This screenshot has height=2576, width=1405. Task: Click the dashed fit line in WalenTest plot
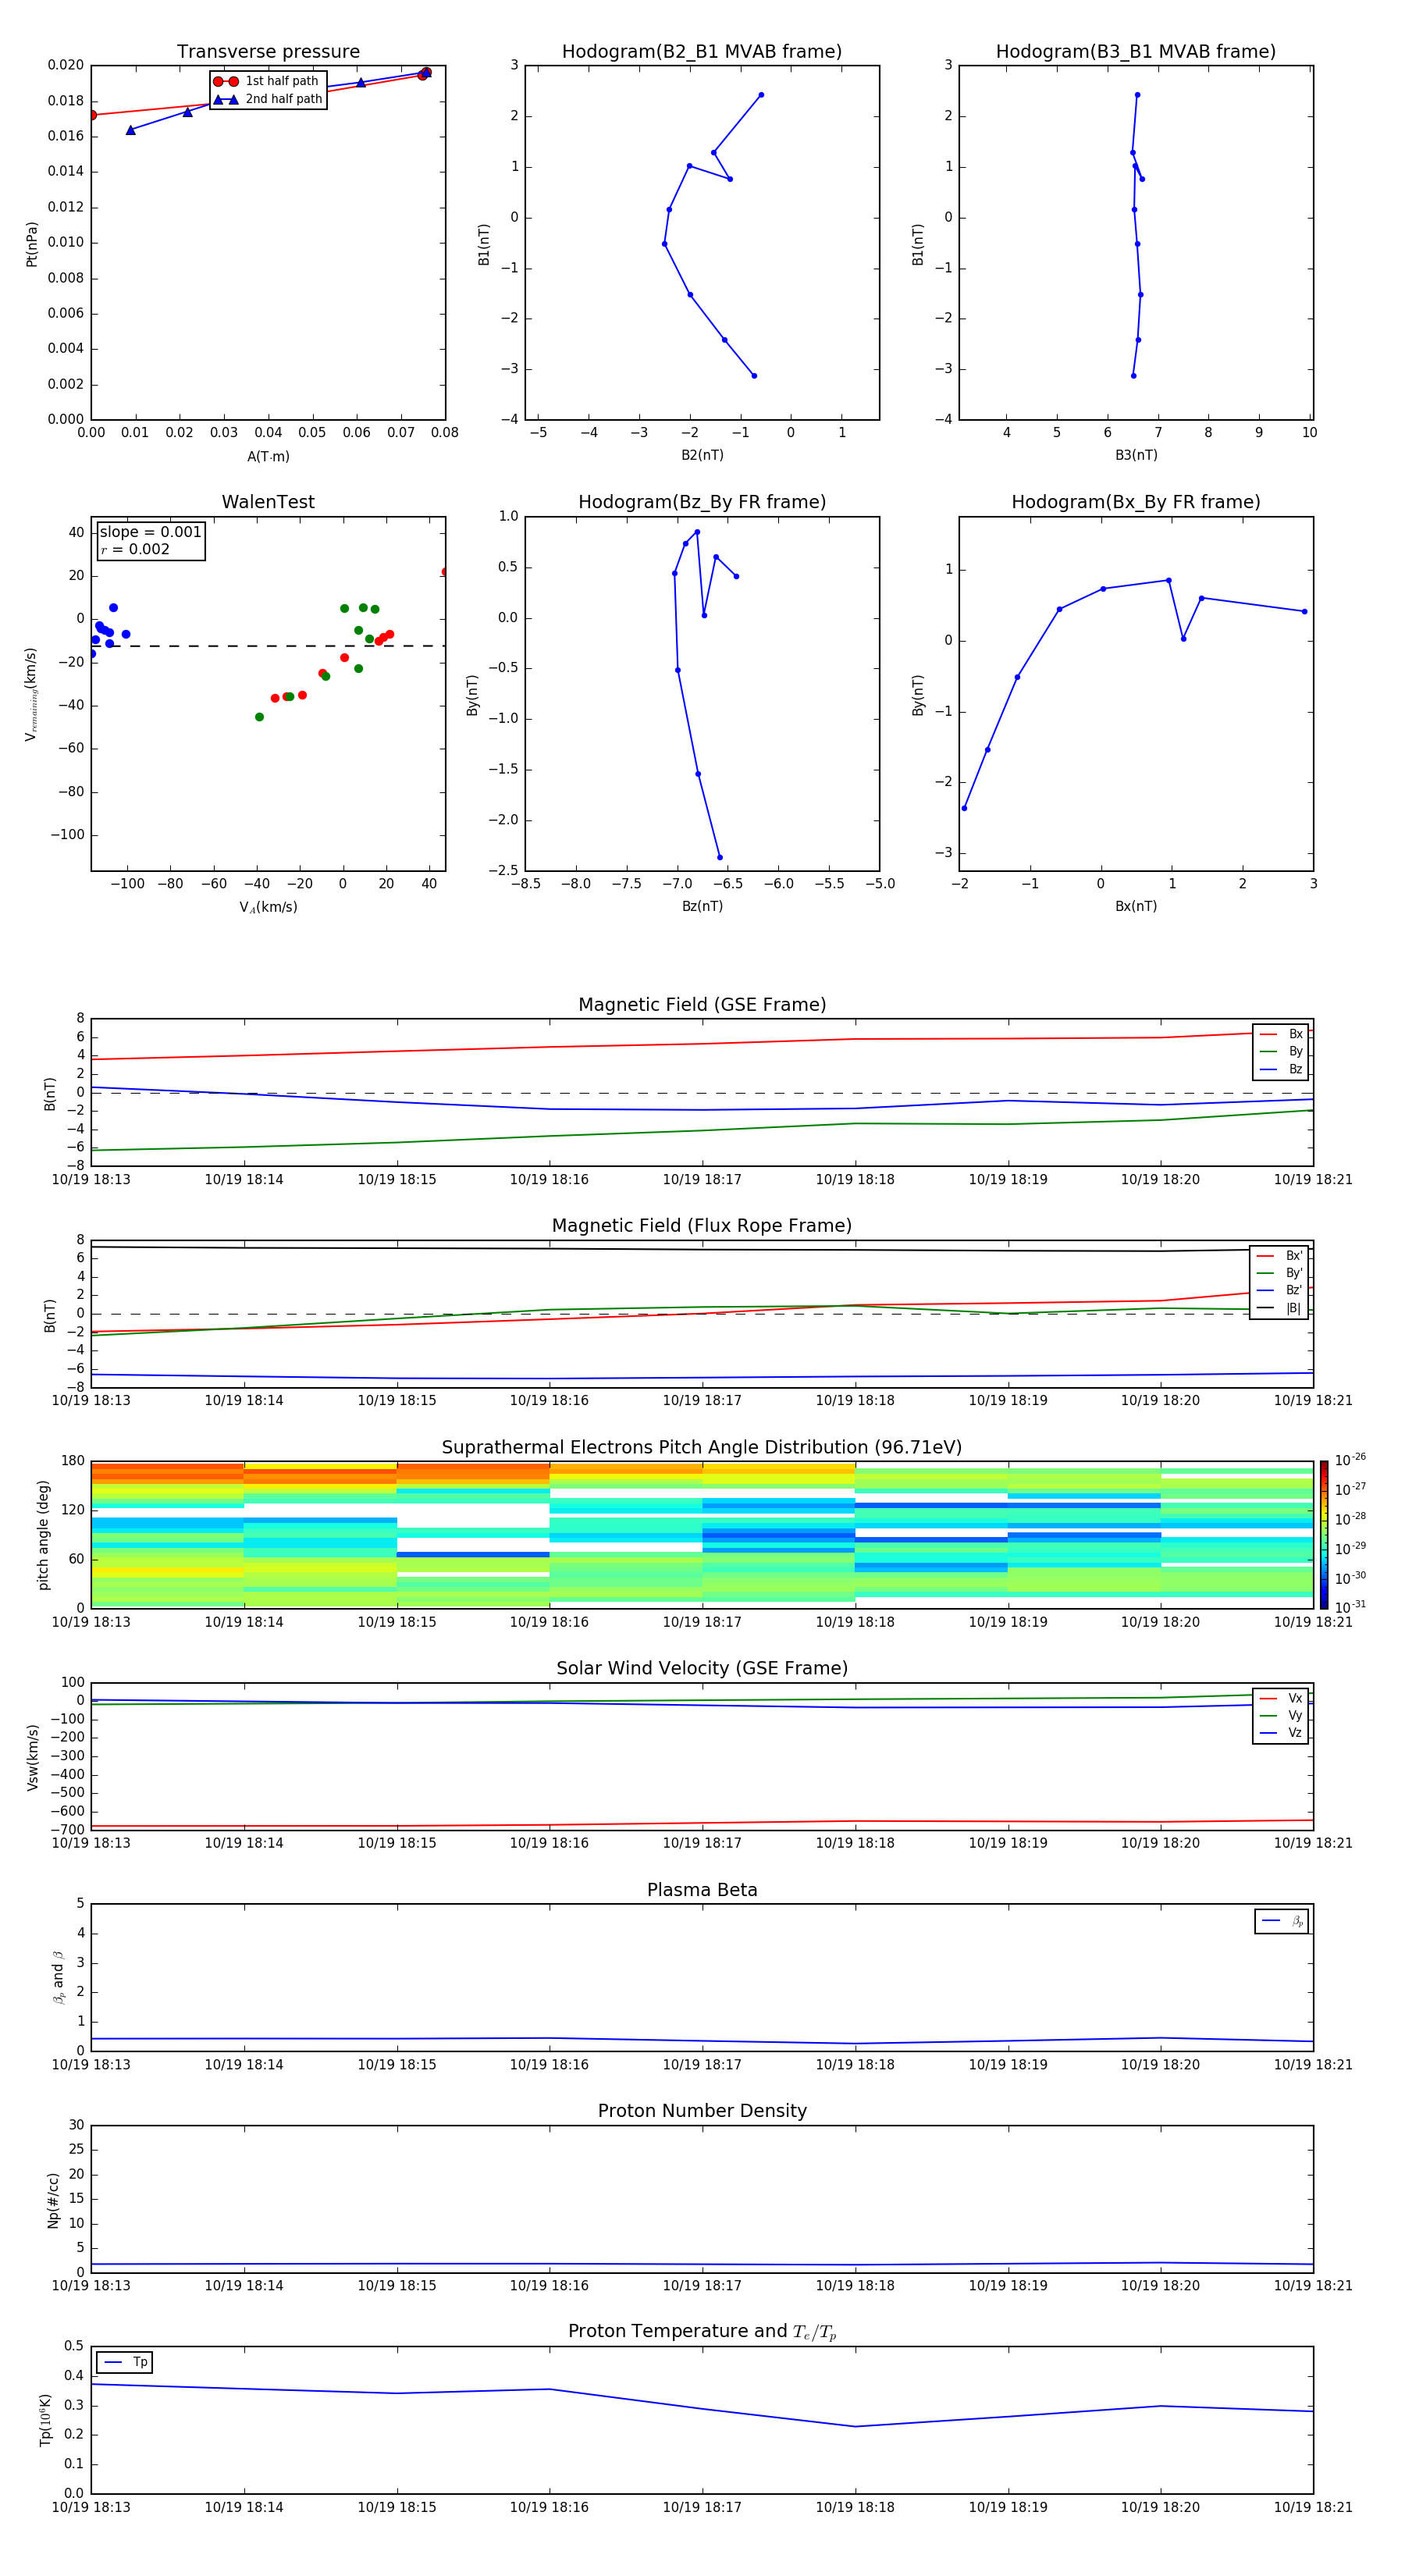click(x=268, y=646)
